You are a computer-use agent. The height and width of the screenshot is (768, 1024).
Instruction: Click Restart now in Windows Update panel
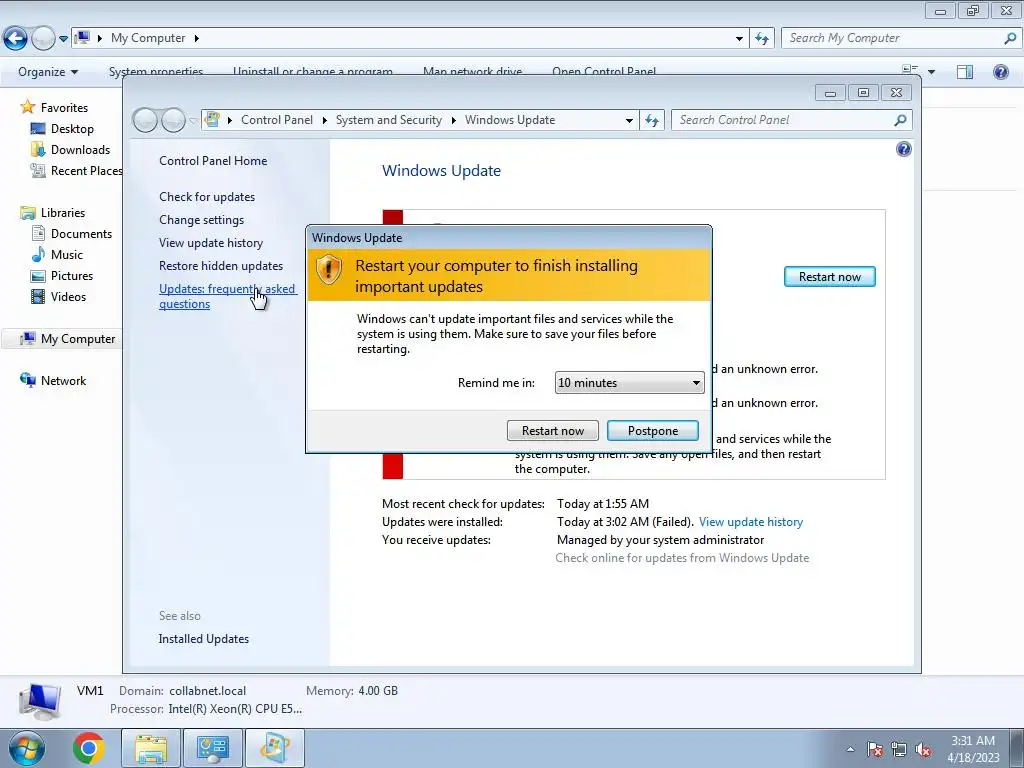pos(829,277)
